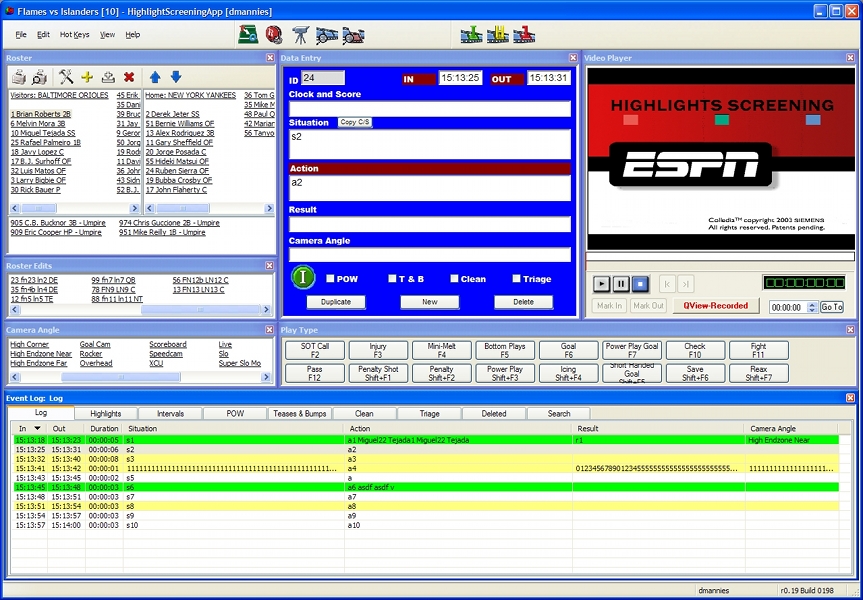Click the red X delete icon in Roster
The image size is (863, 600).
pos(129,77)
